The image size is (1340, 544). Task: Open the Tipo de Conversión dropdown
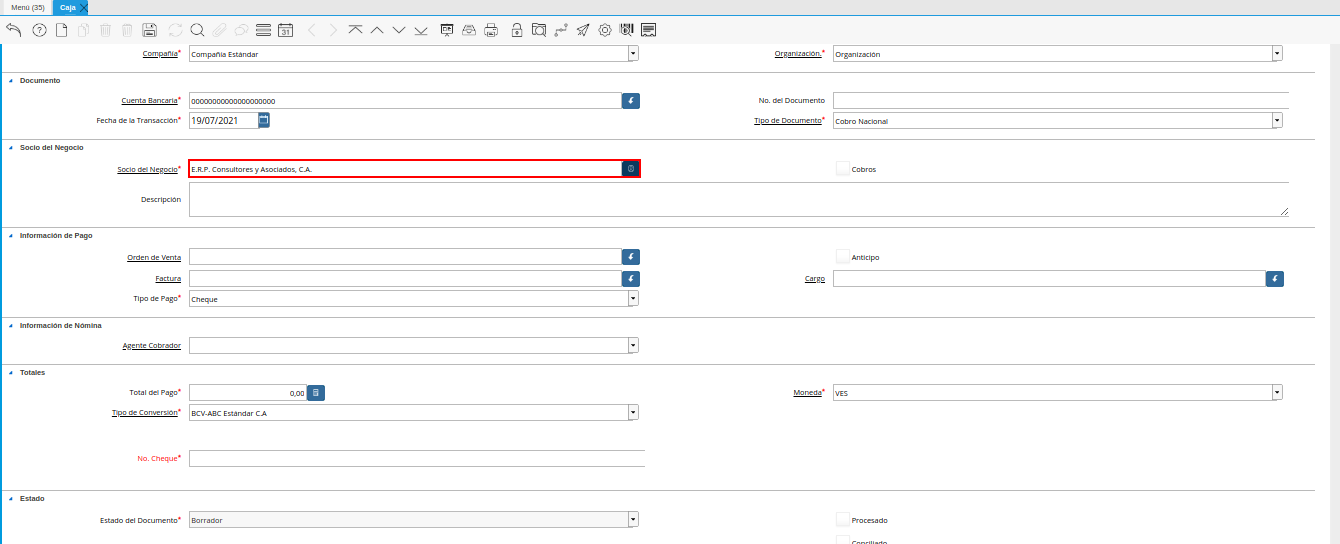[633, 413]
